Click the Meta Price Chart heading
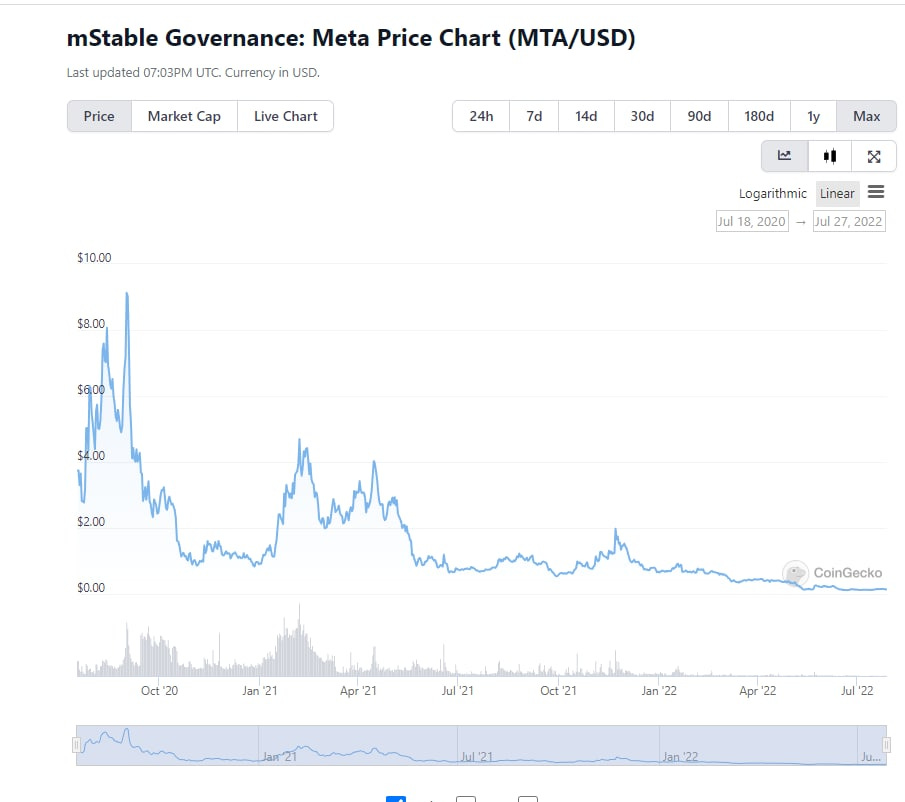The image size is (905, 802). (x=351, y=38)
